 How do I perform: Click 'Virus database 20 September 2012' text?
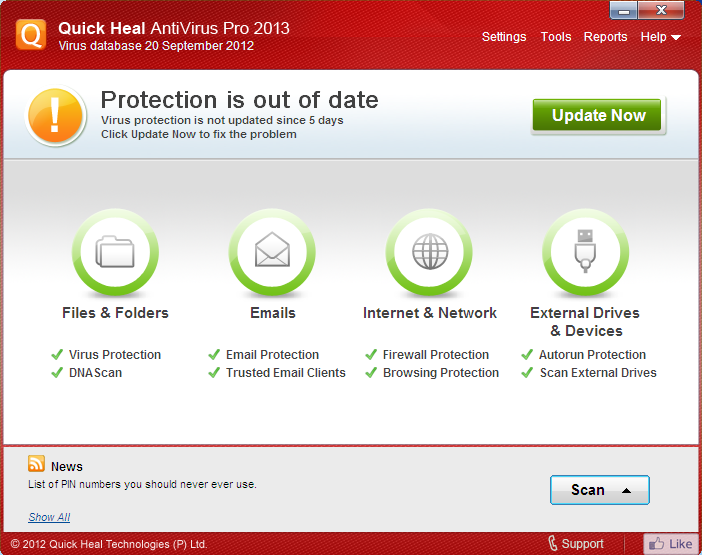coord(156,46)
